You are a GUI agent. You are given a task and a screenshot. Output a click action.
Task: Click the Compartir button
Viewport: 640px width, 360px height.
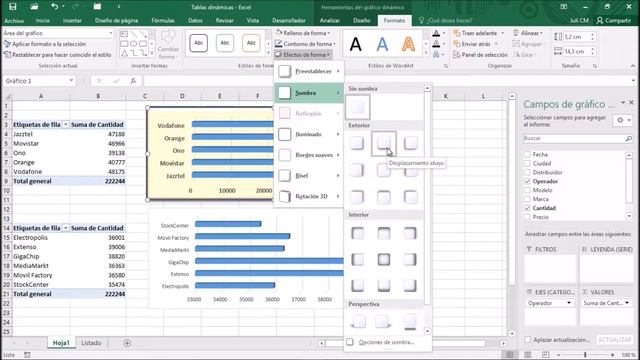pos(614,20)
